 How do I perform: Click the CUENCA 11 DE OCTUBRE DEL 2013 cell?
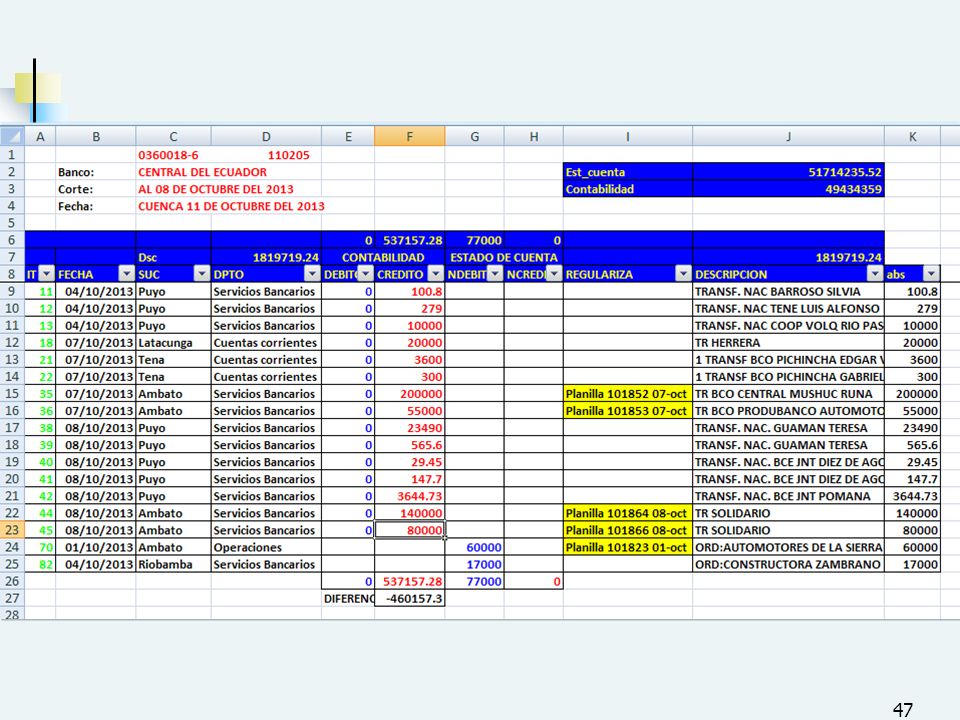coord(231,206)
